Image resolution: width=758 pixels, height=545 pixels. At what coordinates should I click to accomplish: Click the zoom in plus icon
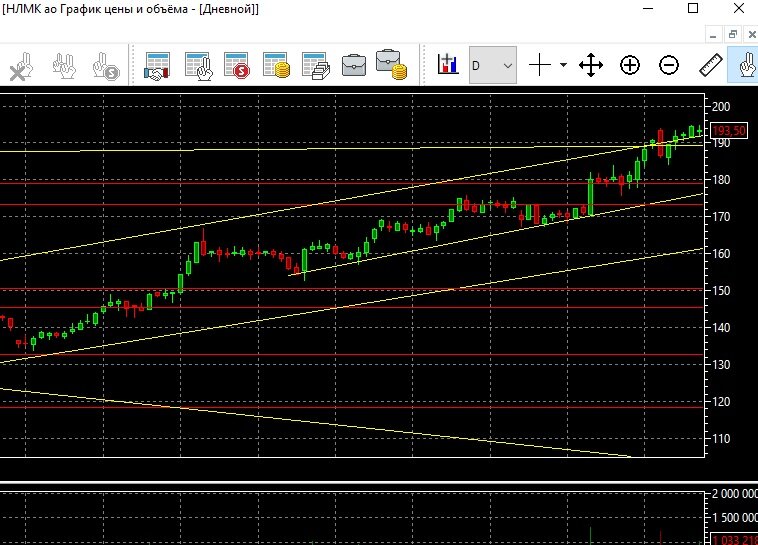click(x=629, y=65)
